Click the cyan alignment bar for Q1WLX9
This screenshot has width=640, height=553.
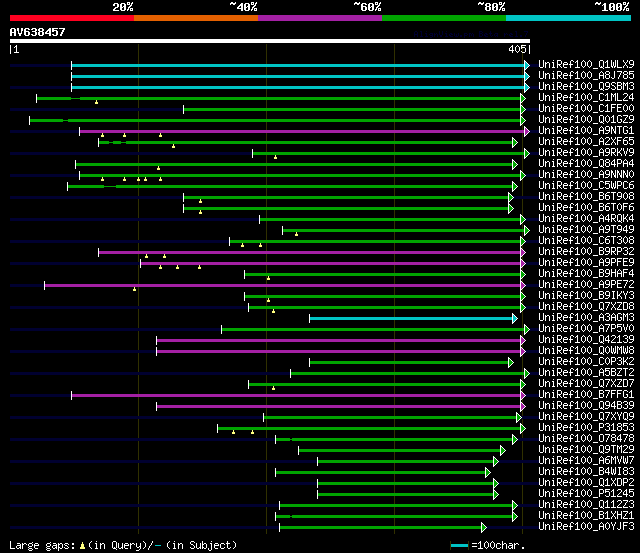[x=298, y=65]
